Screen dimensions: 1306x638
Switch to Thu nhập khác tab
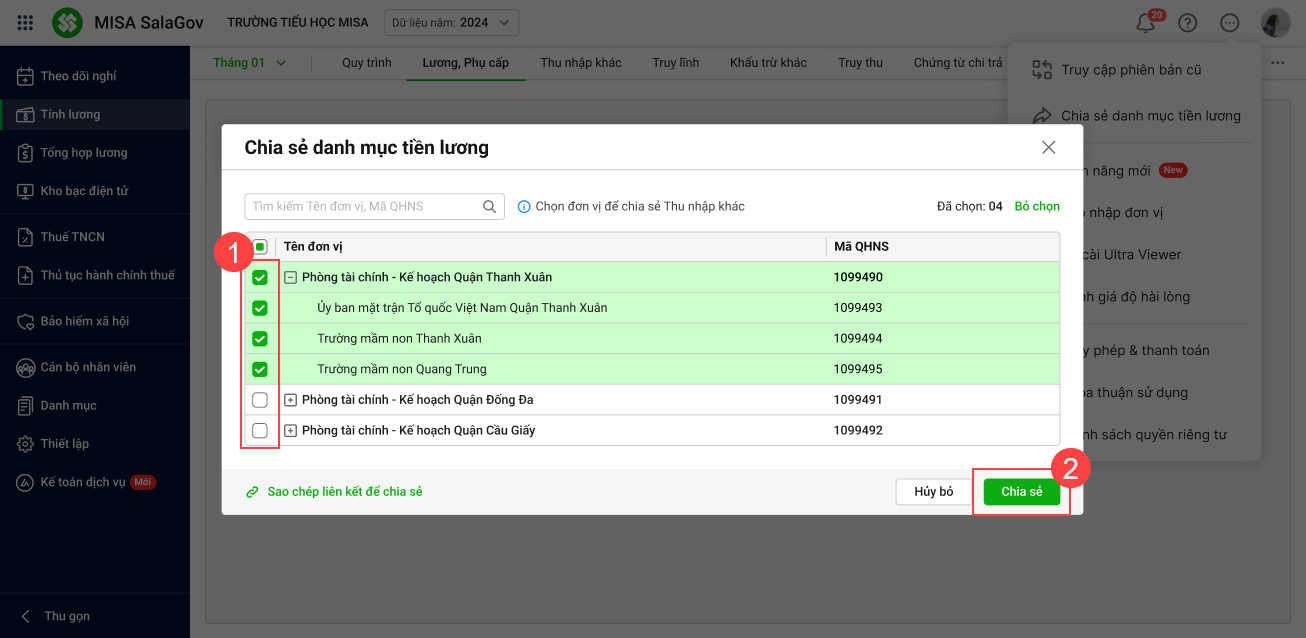coord(581,63)
